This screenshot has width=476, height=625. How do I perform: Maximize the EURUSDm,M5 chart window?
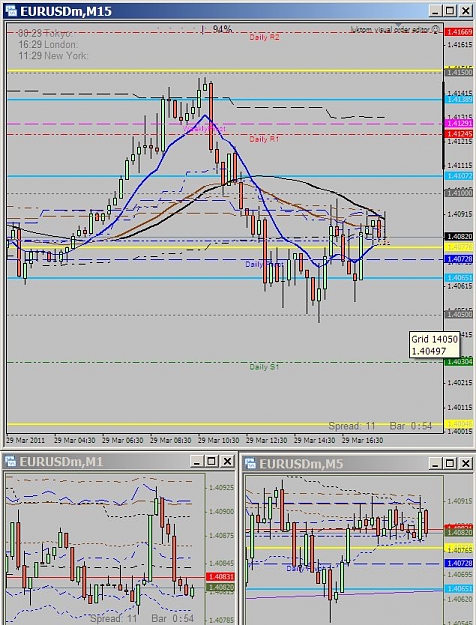(450, 463)
